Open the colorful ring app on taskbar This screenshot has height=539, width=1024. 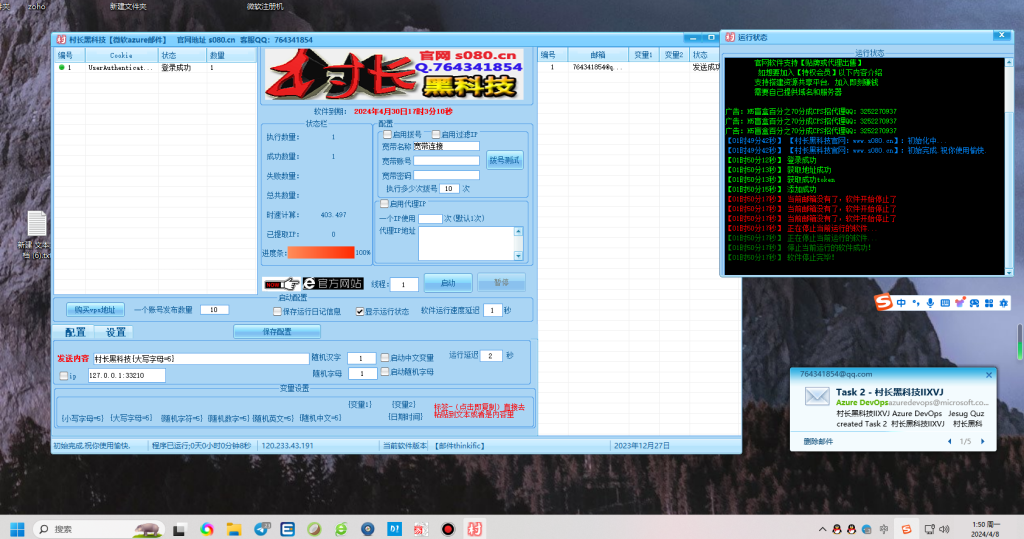(x=207, y=529)
